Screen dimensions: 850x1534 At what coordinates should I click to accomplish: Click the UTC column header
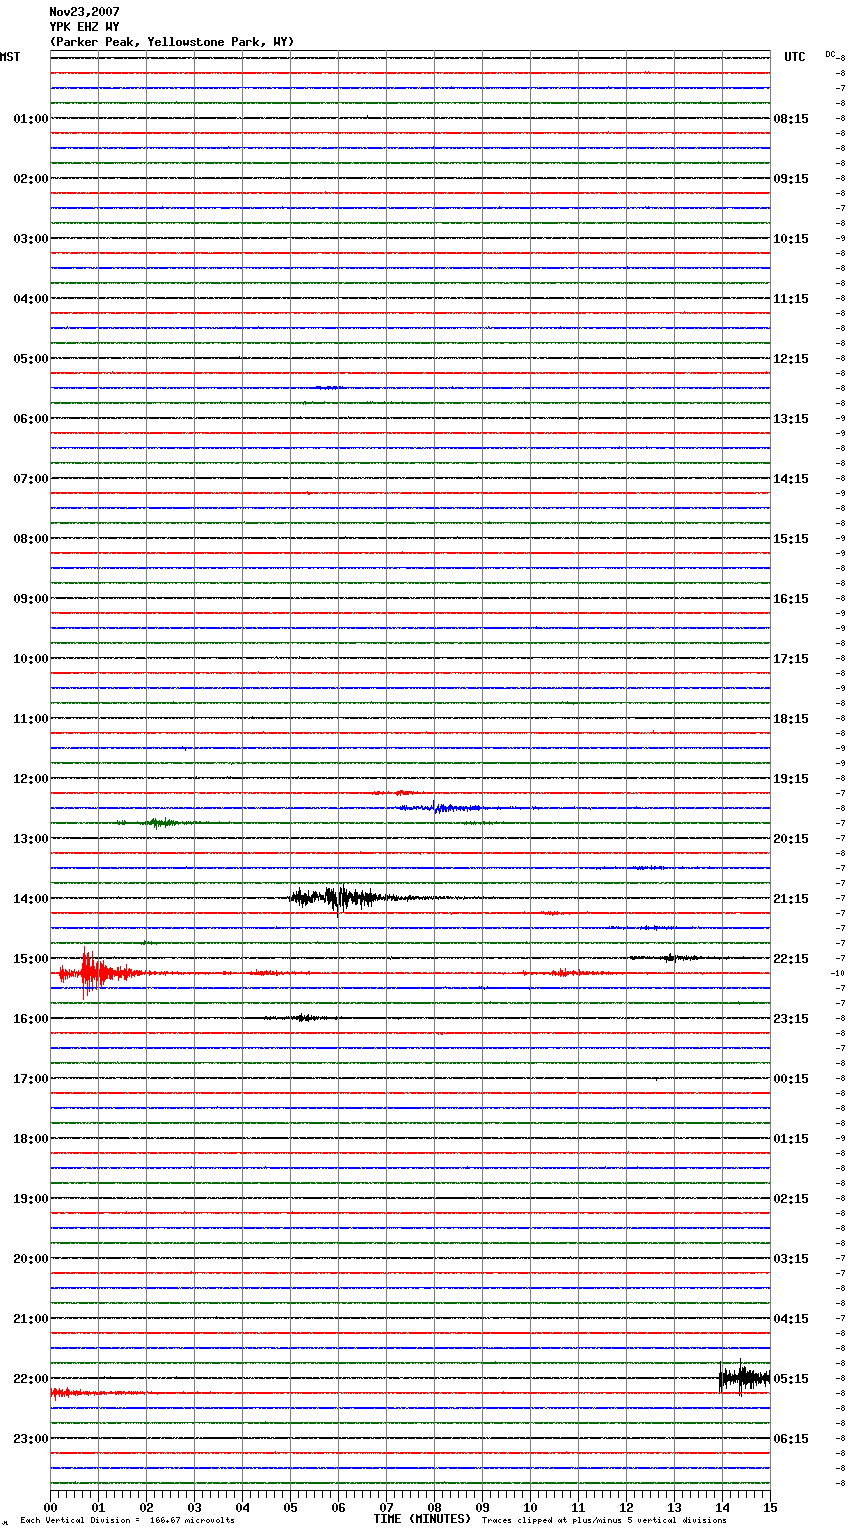tap(795, 57)
